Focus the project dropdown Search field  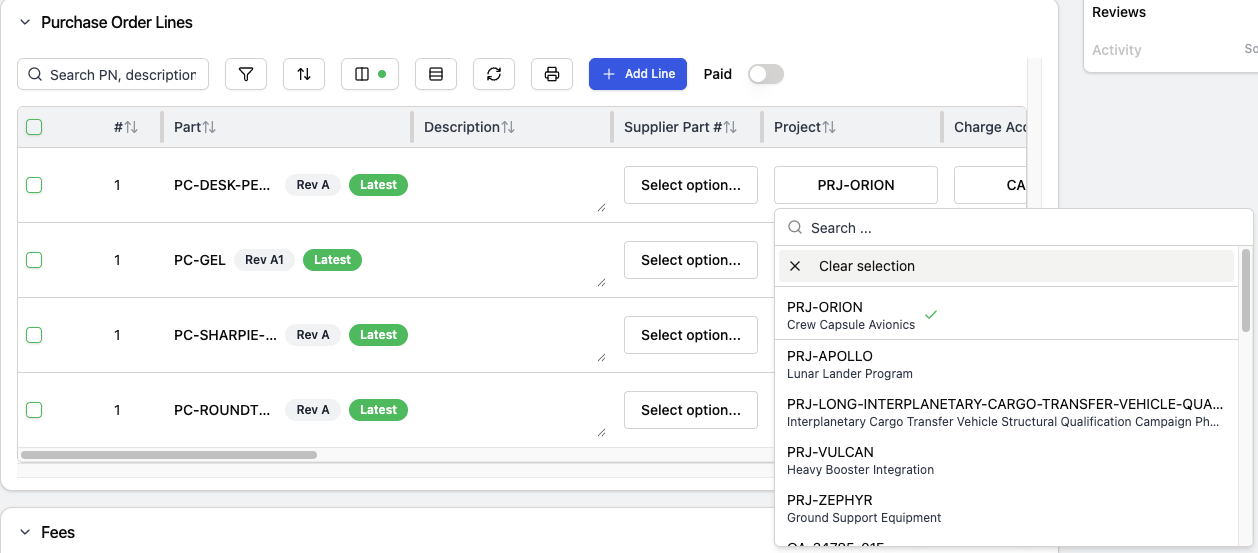click(1014, 228)
